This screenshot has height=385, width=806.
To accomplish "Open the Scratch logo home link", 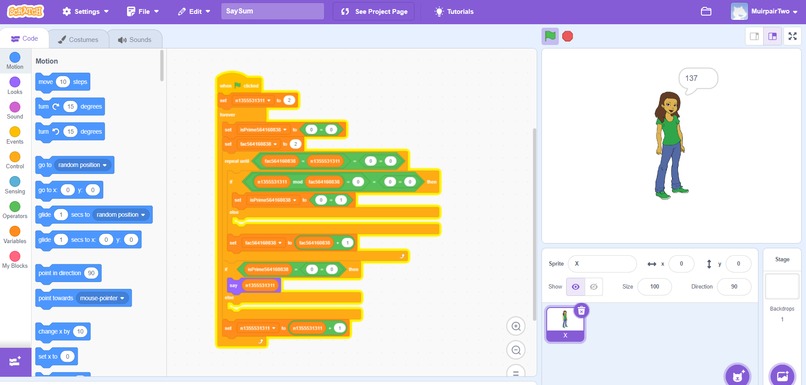I will 26,11.
